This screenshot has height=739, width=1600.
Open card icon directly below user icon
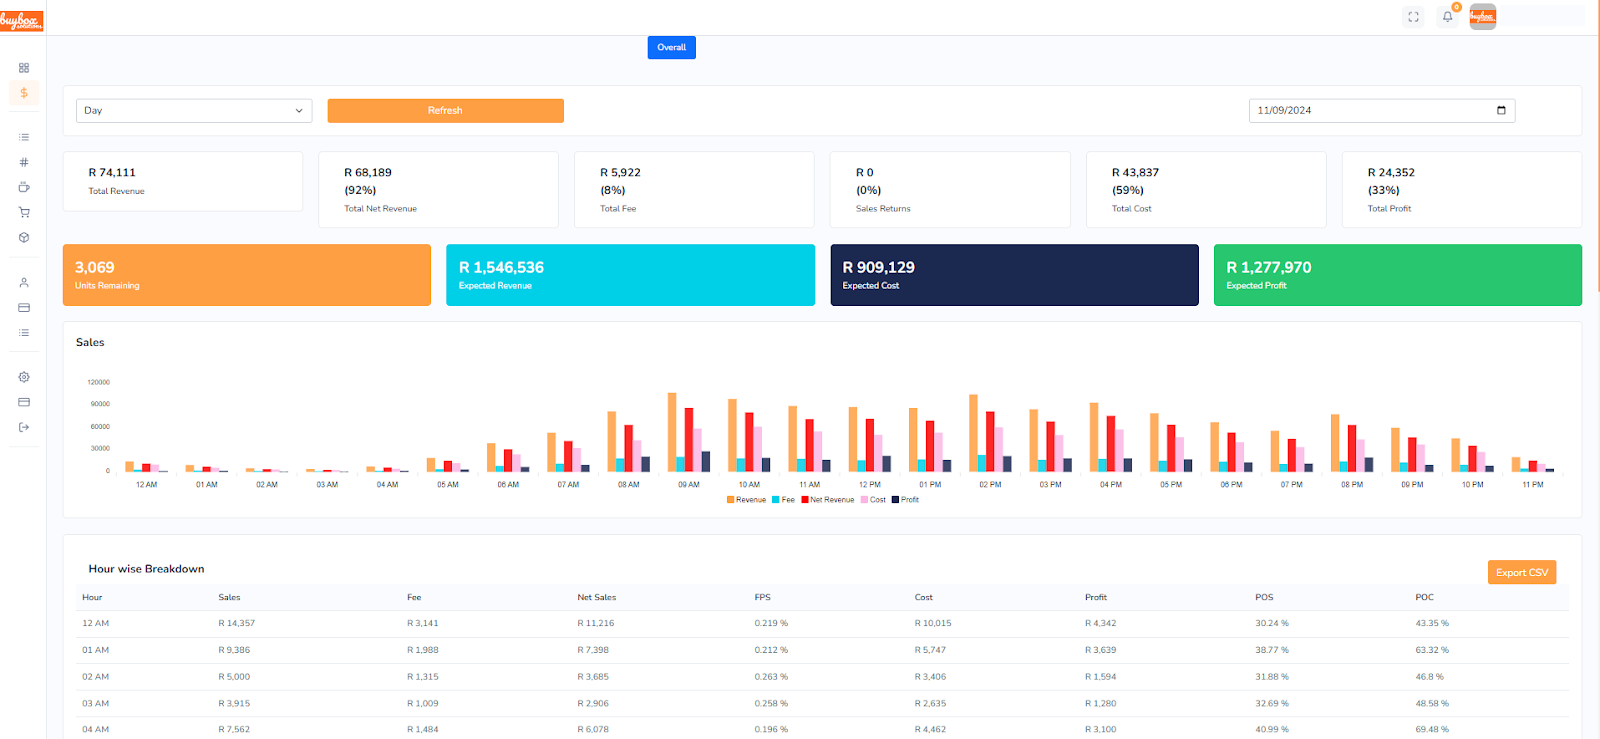pyautogui.click(x=24, y=308)
